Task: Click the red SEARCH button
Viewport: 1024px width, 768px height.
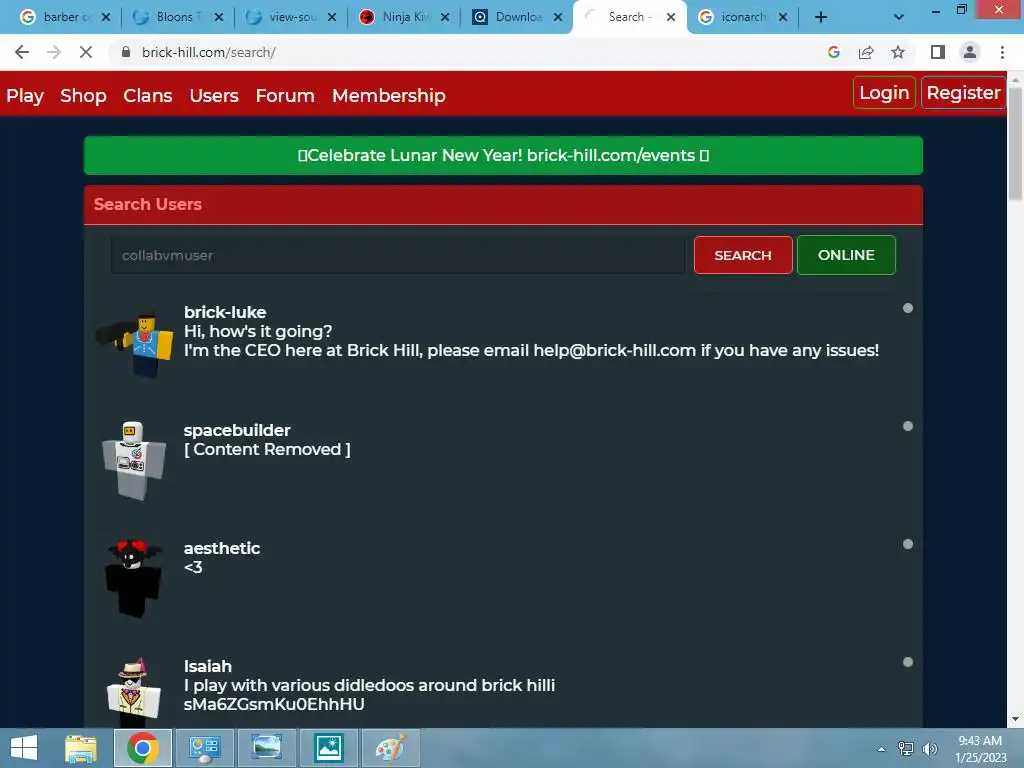Action: pos(743,255)
